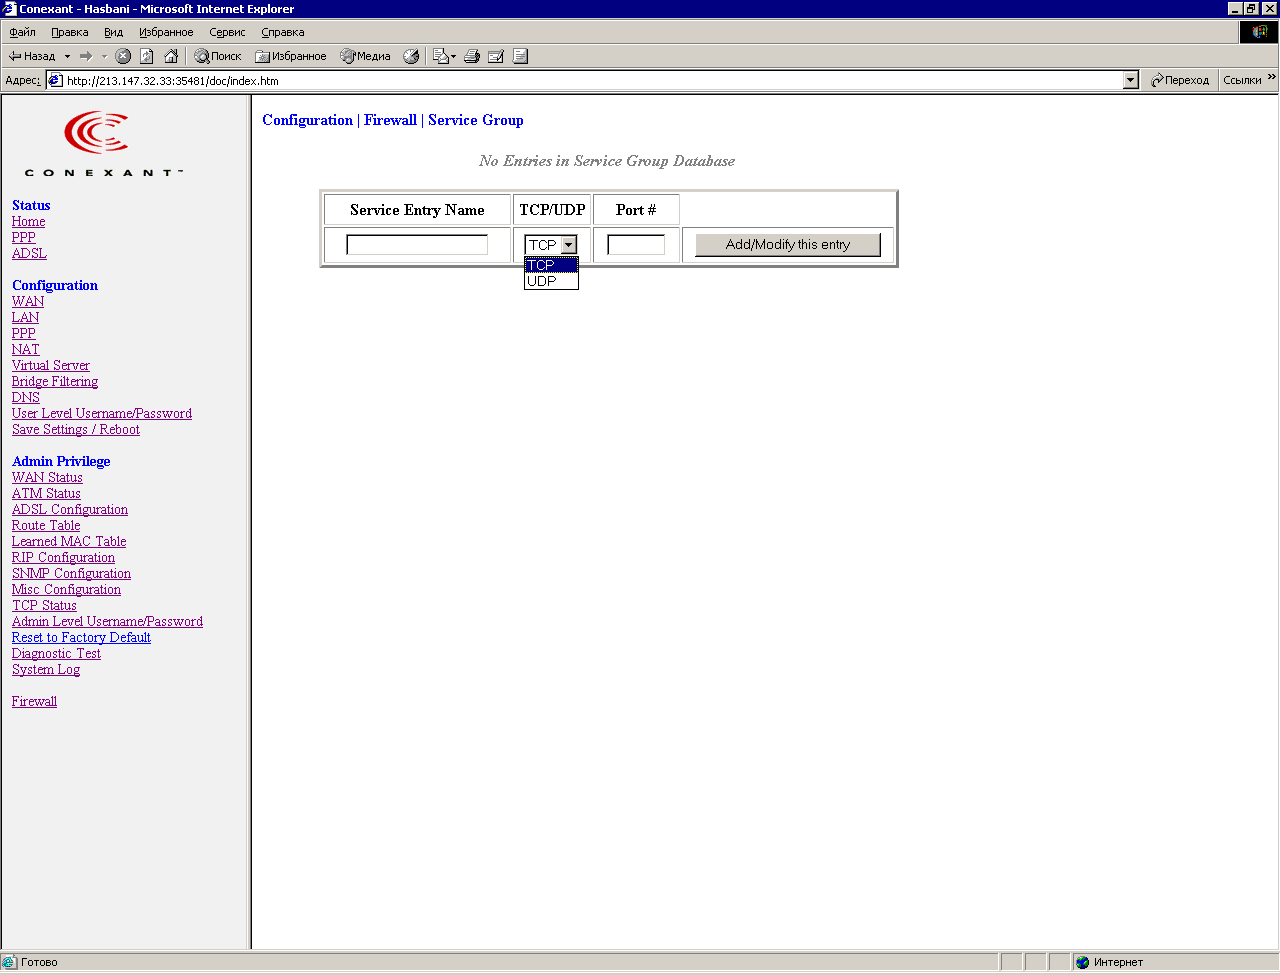Viewport: 1280px width, 975px height.
Task: Open the Back history dropdown arrow
Action: (67, 56)
